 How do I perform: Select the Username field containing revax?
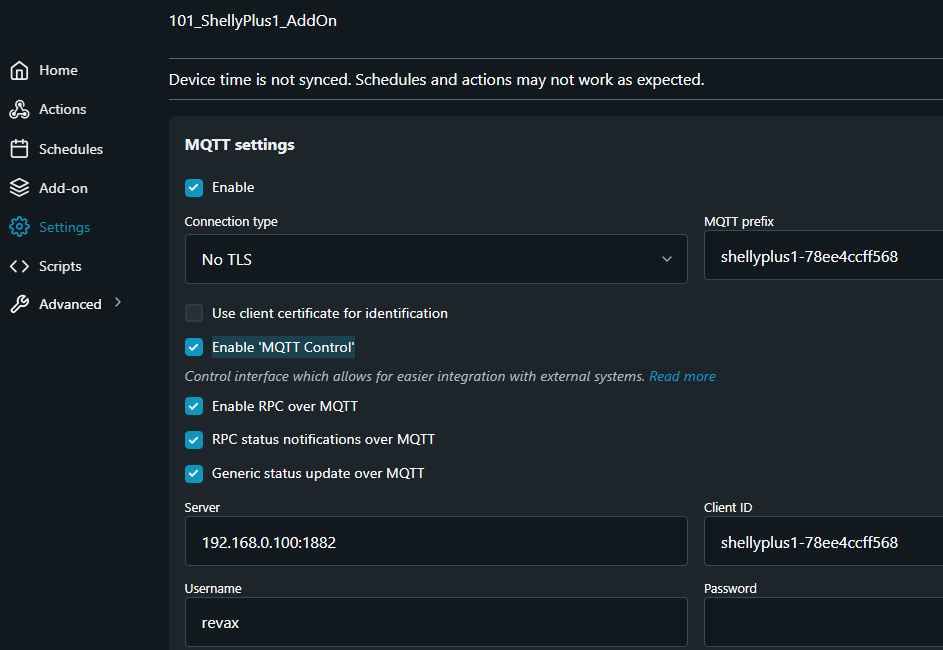[x=436, y=622]
